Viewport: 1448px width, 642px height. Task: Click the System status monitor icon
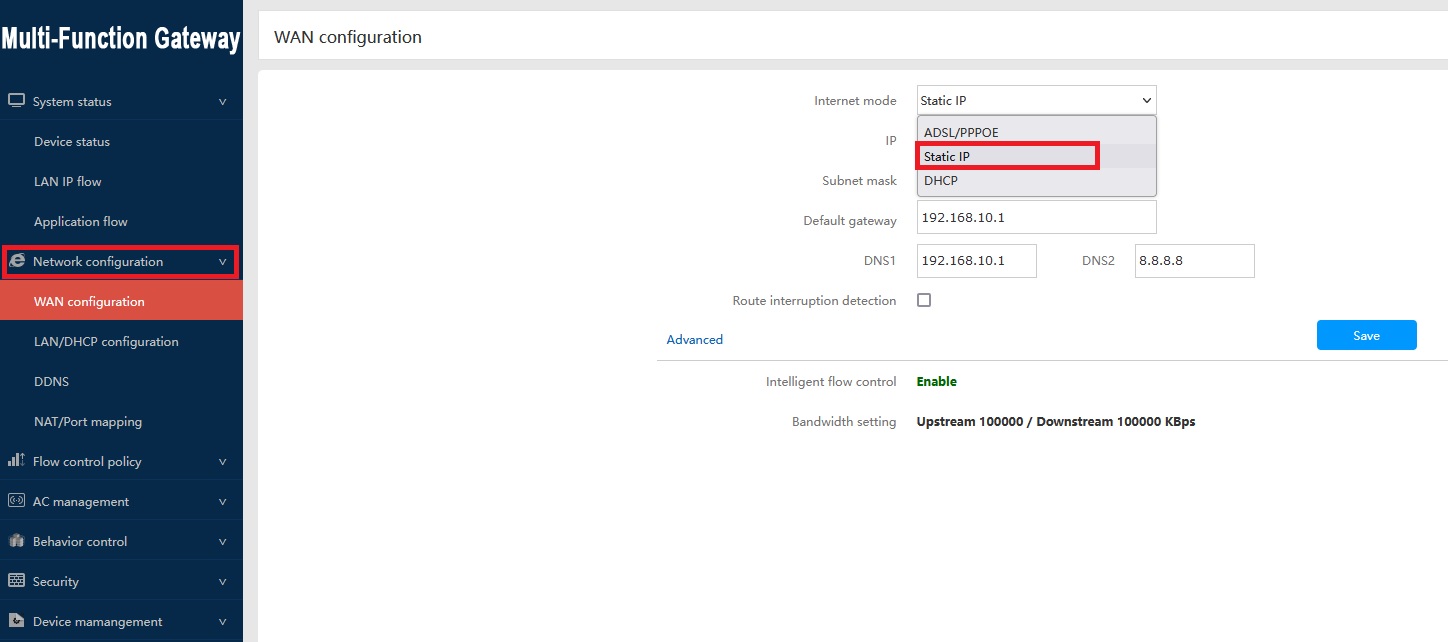[x=16, y=101]
